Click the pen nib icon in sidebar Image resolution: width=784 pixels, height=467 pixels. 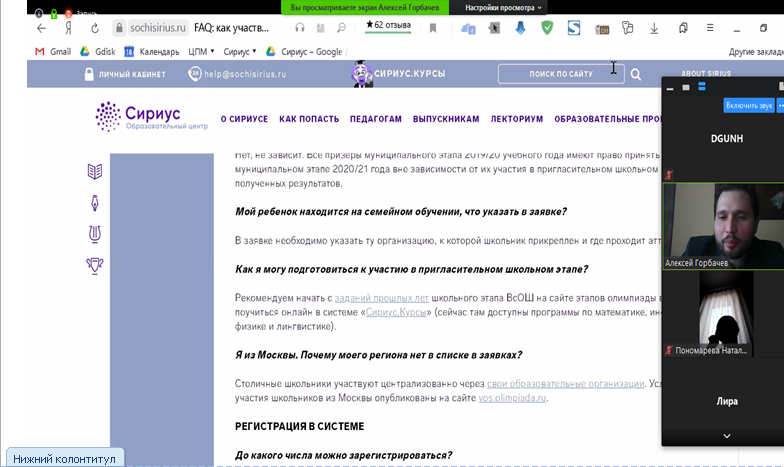tap(94, 203)
